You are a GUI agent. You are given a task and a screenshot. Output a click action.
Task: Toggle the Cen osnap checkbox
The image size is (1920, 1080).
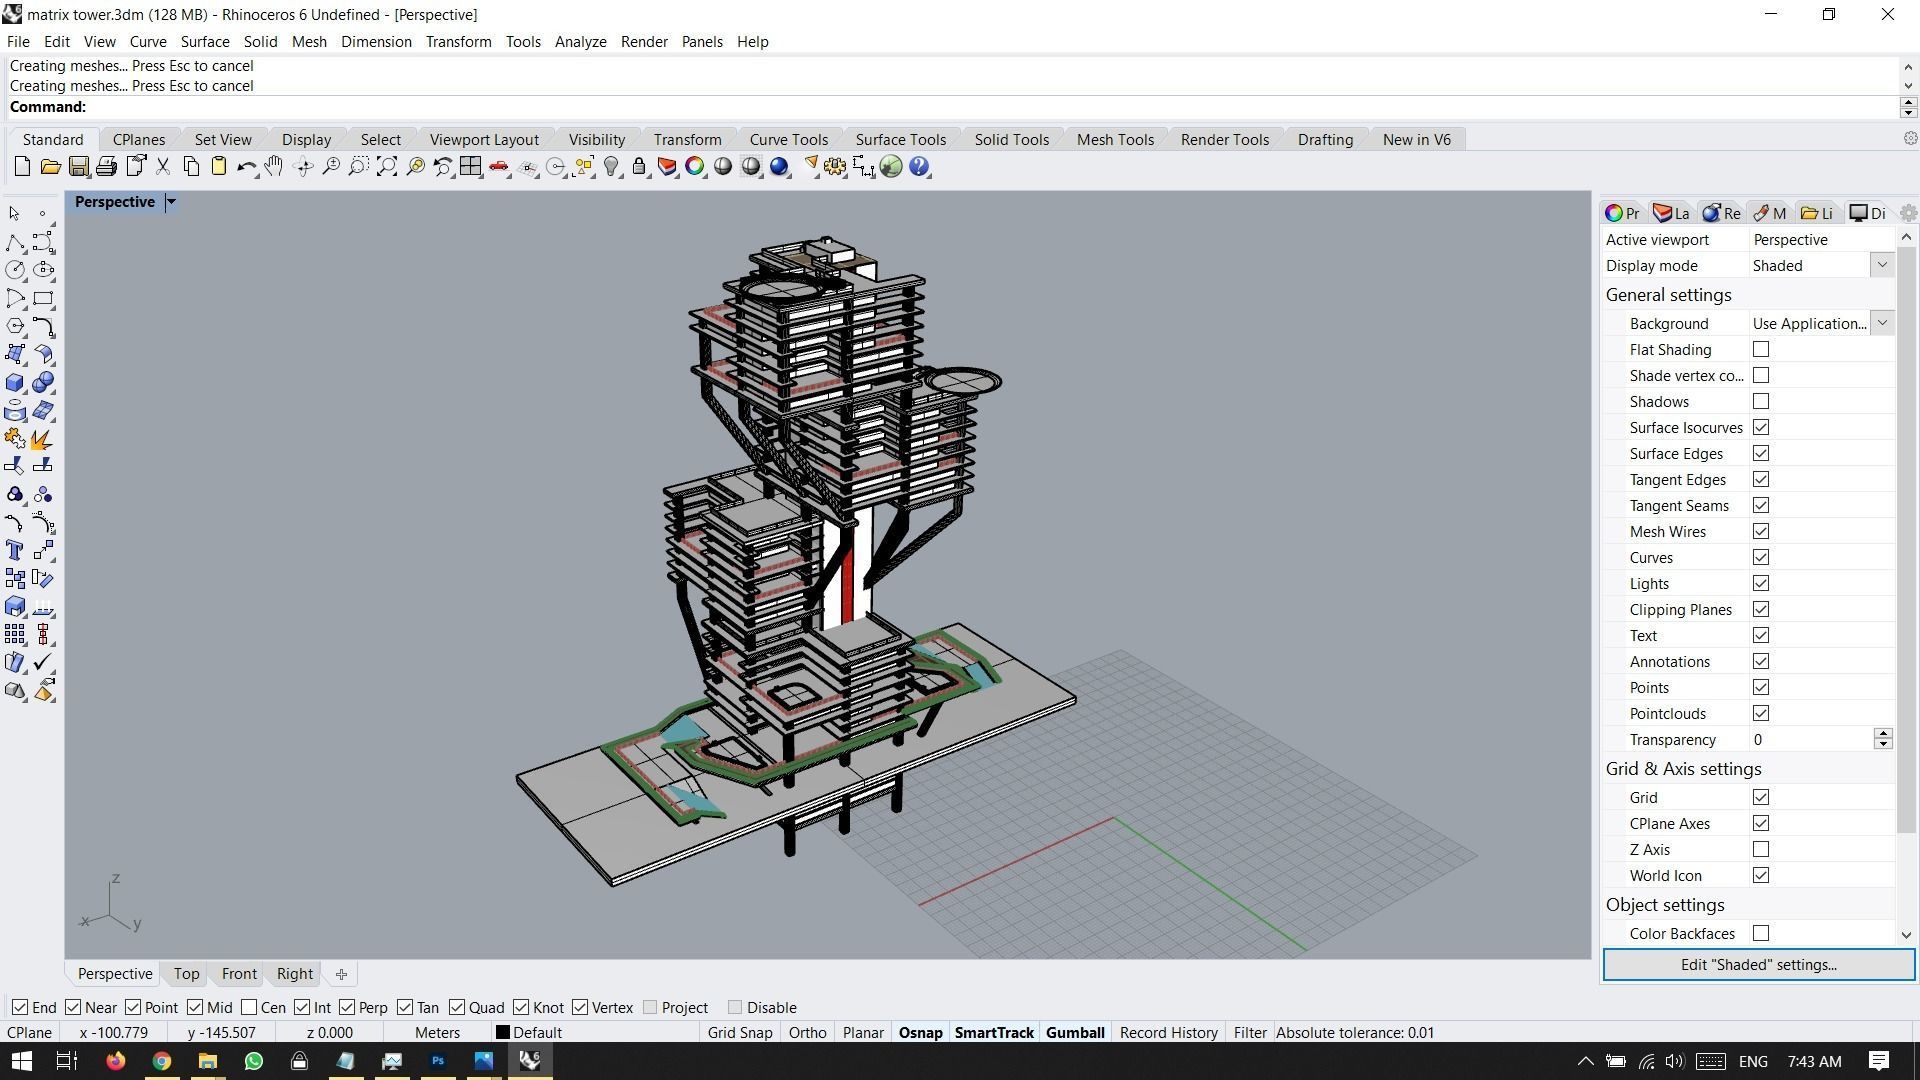click(x=249, y=1008)
